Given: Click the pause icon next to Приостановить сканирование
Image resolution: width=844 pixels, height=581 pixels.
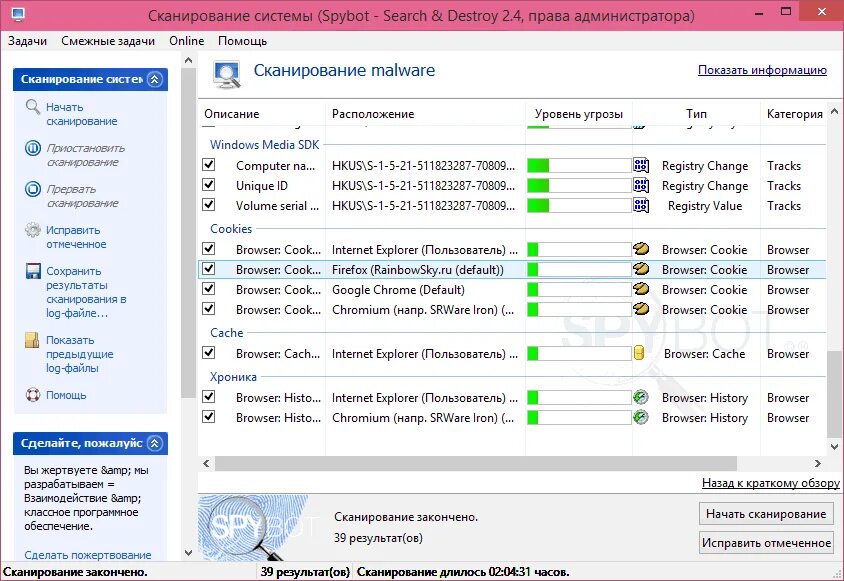Looking at the screenshot, I should click(33, 148).
